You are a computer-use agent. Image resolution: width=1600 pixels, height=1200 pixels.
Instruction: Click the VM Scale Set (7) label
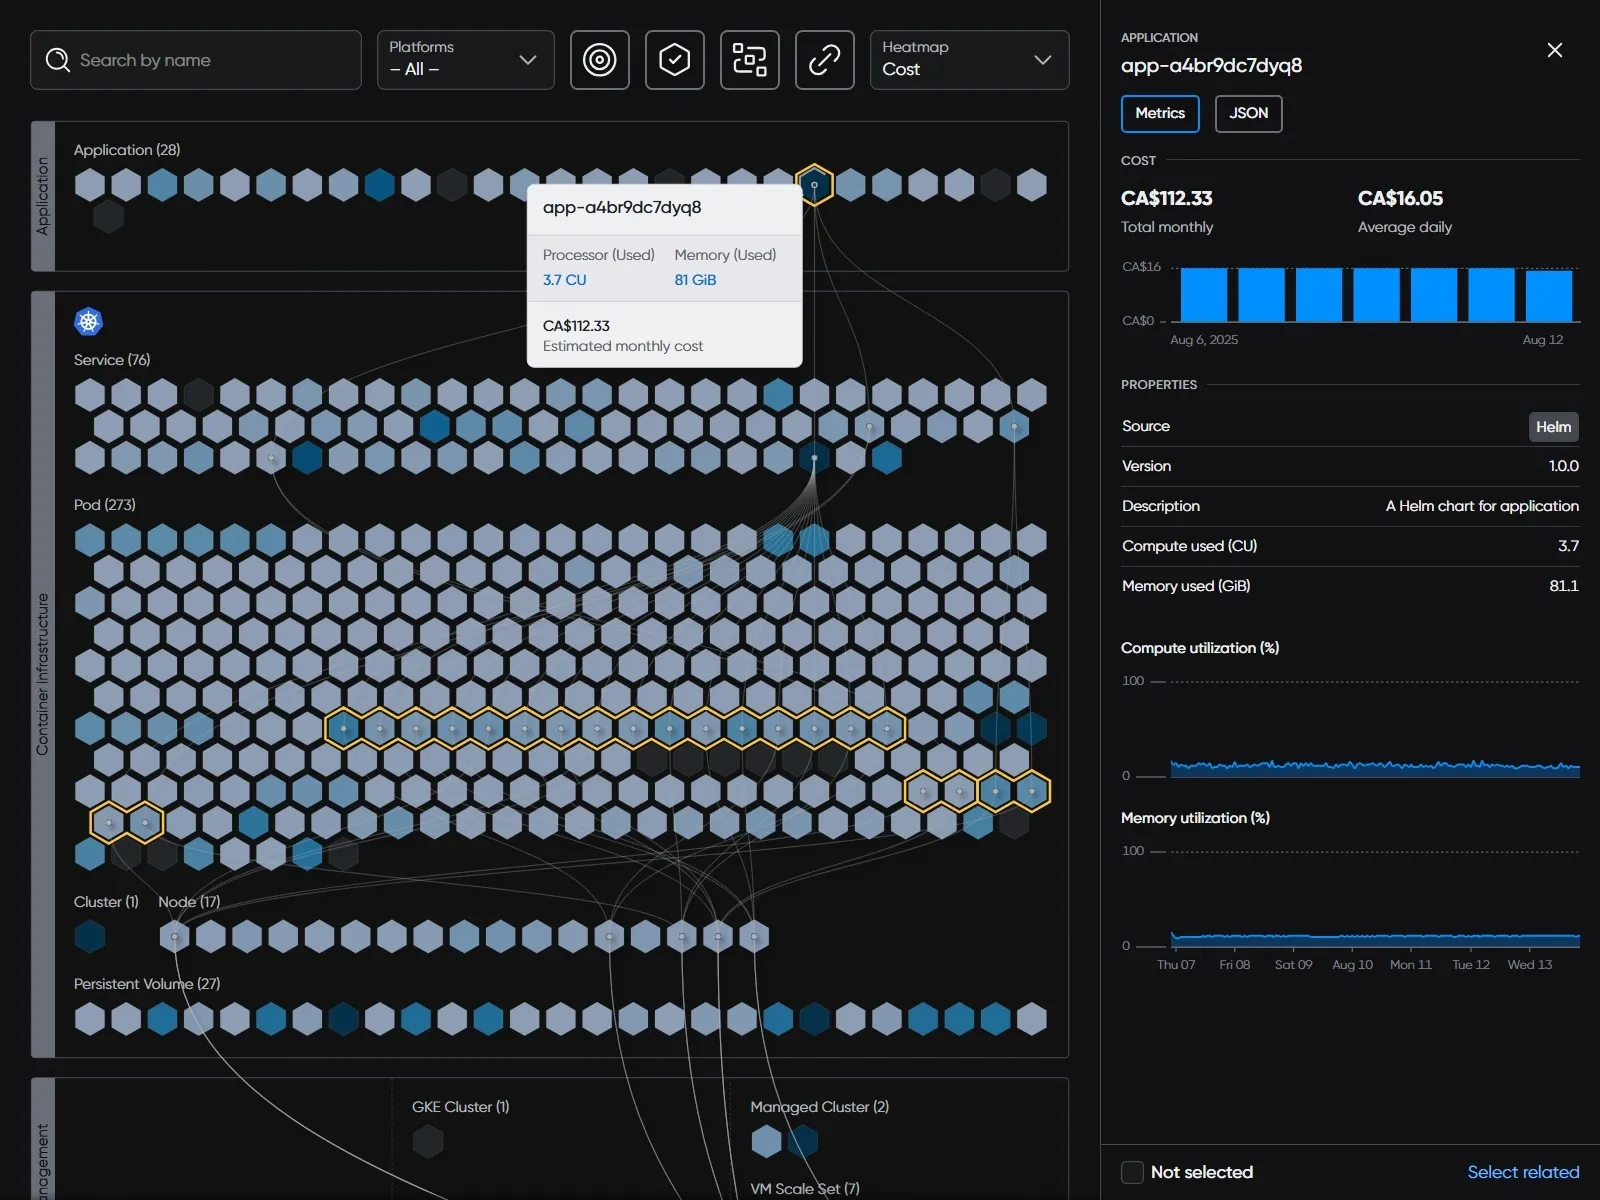click(805, 1189)
